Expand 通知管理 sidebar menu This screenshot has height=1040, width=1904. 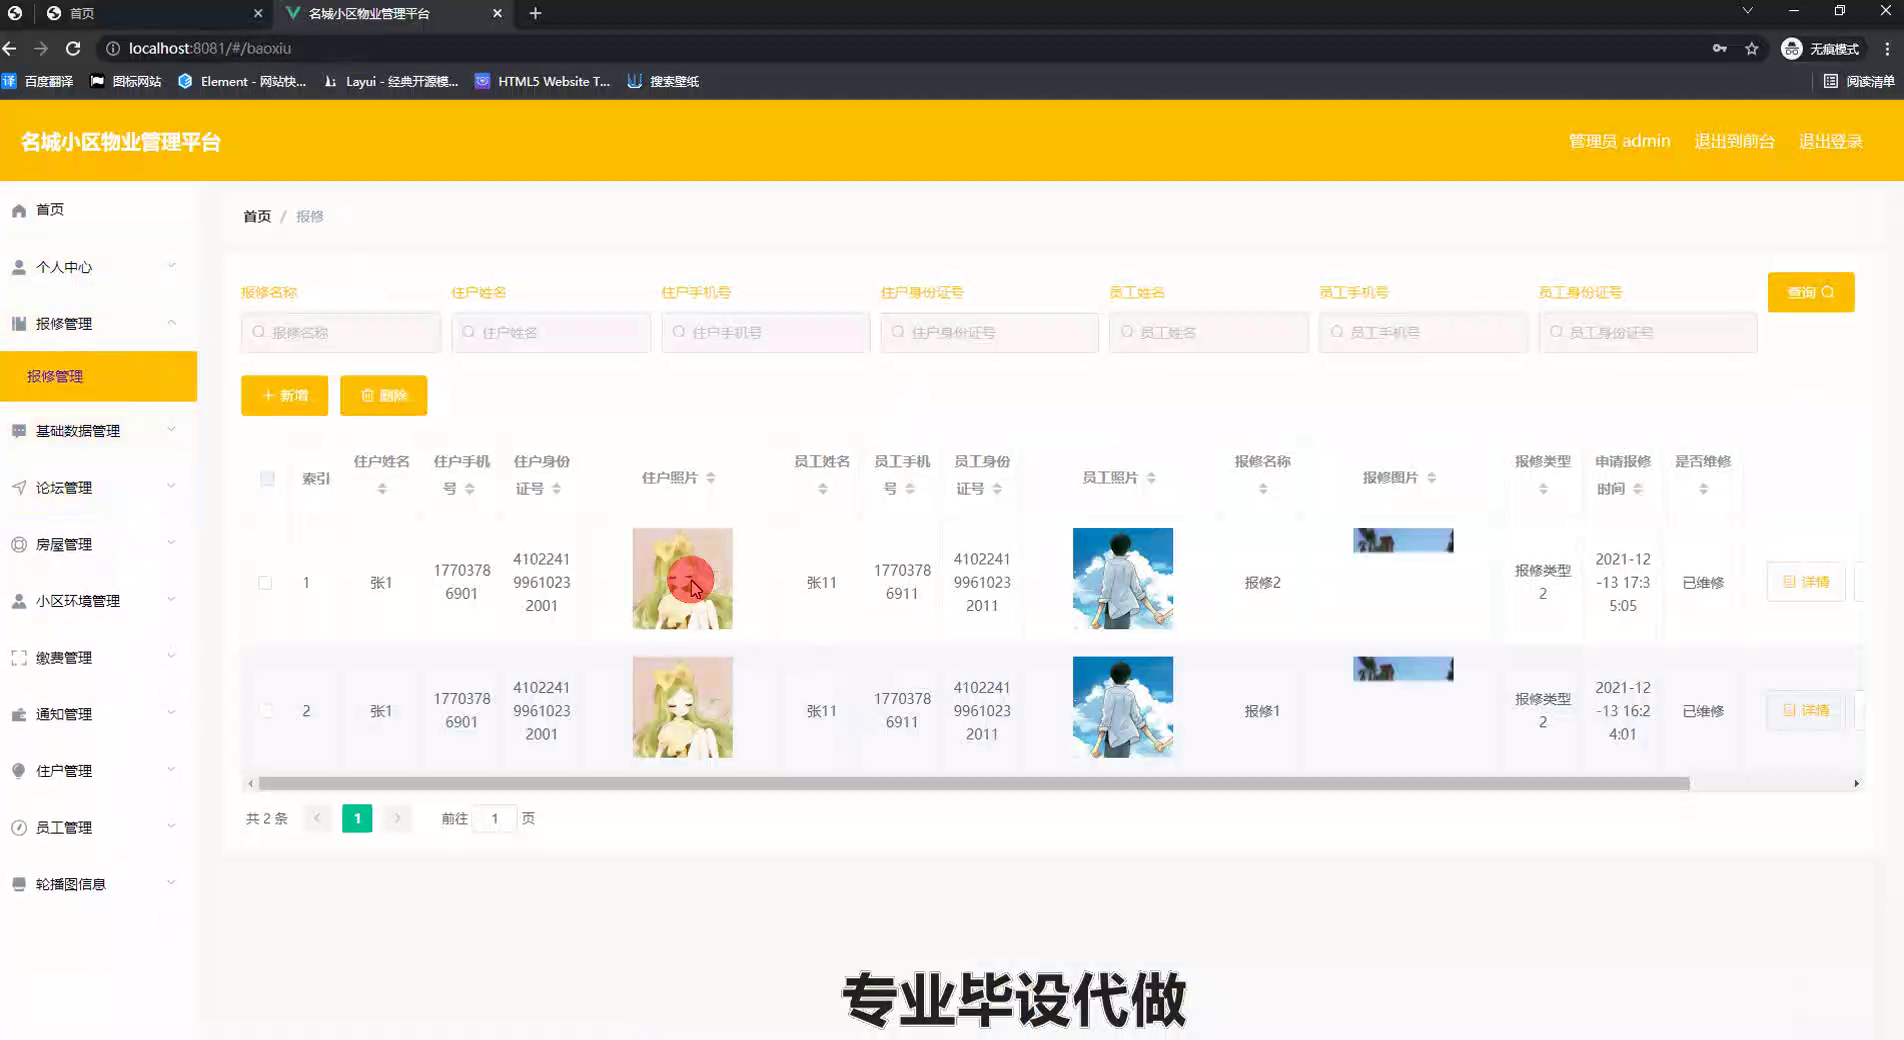(98, 714)
